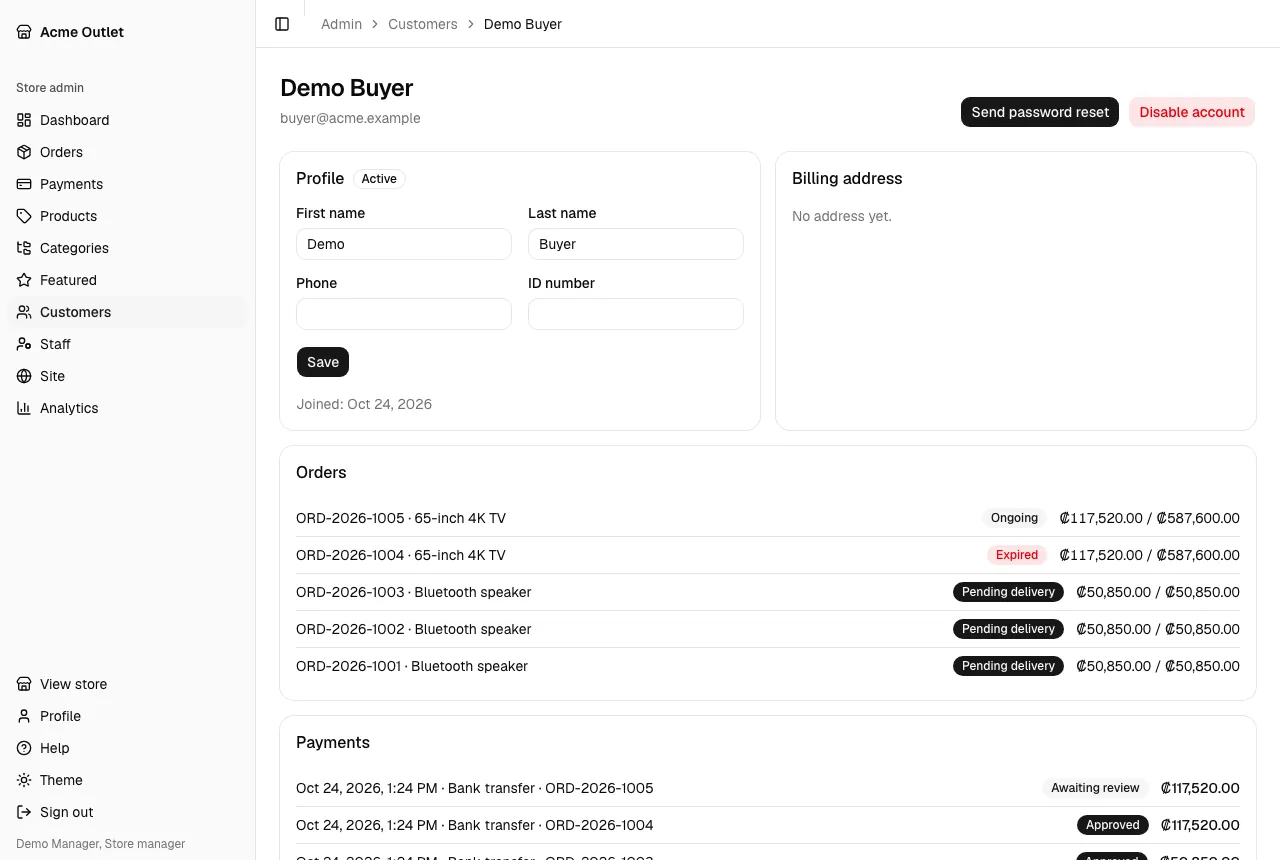Image resolution: width=1280 pixels, height=860 pixels.
Task: Focus the First name input field
Action: (x=404, y=244)
